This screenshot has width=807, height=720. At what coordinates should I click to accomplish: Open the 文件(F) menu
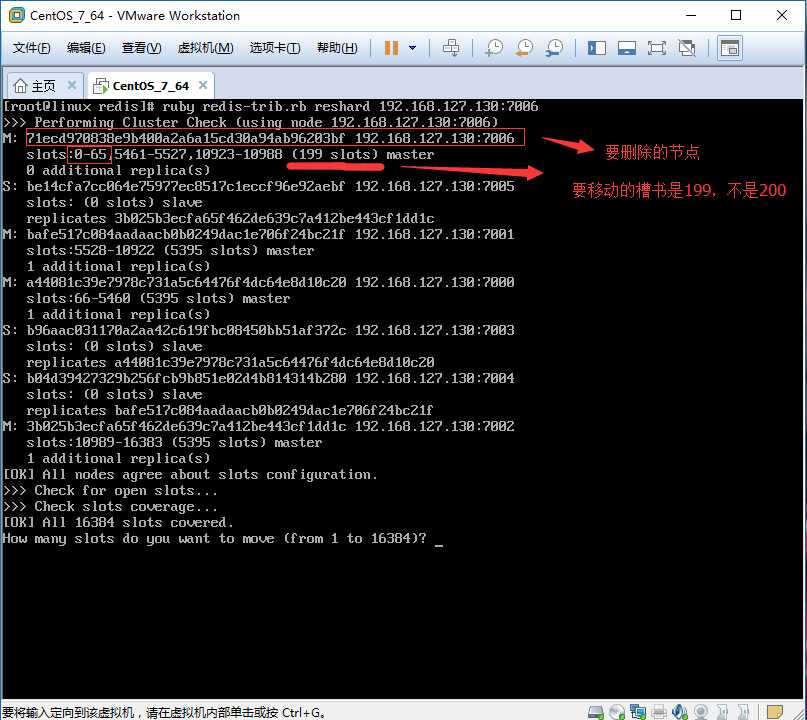tap(31, 48)
